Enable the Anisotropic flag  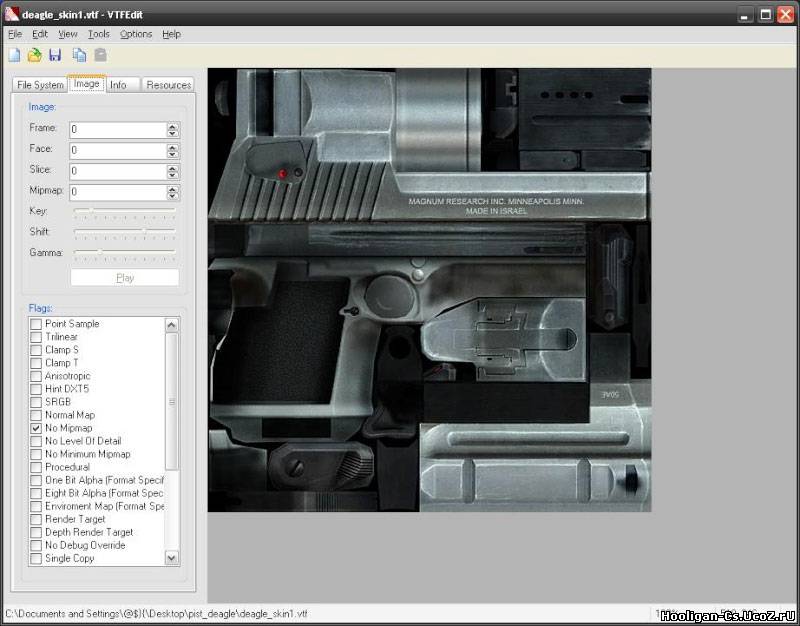coord(36,376)
